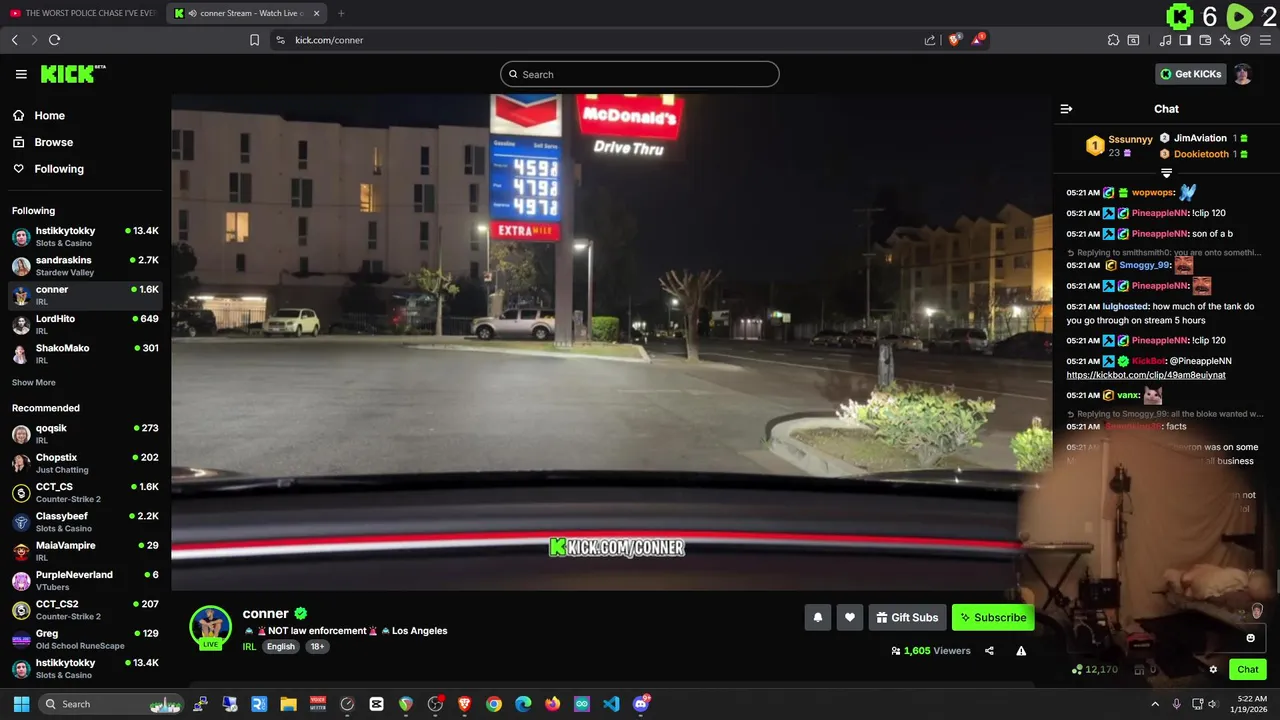Open hstikkytokky channel under Following
The width and height of the screenshot is (1280, 720).
pos(85,236)
